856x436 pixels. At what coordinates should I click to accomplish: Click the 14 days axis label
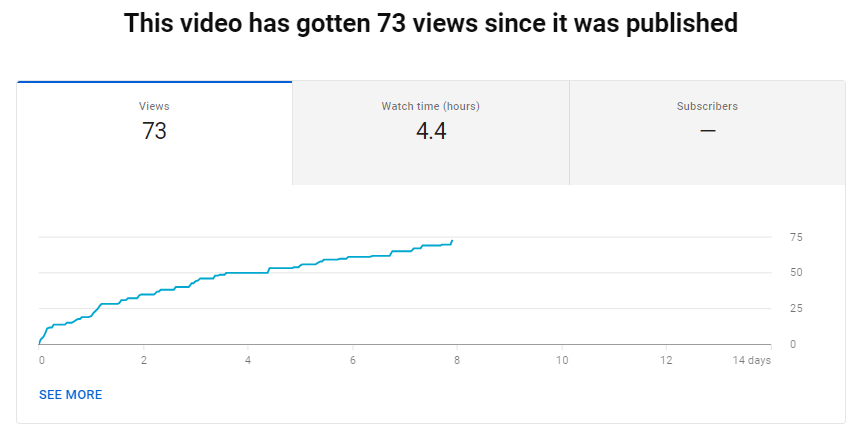(x=752, y=360)
